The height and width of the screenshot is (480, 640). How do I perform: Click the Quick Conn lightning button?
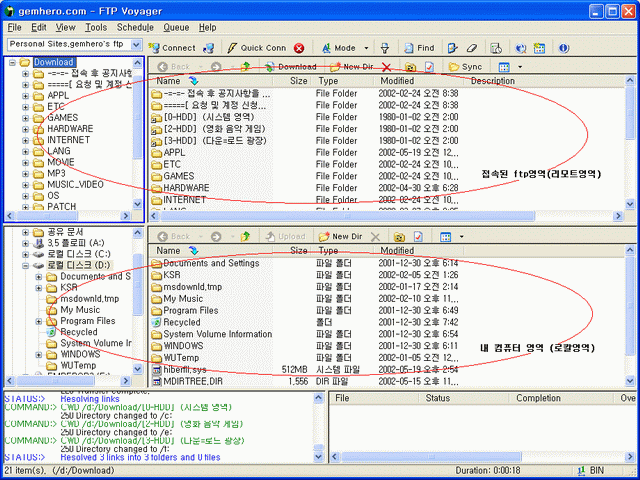click(257, 48)
